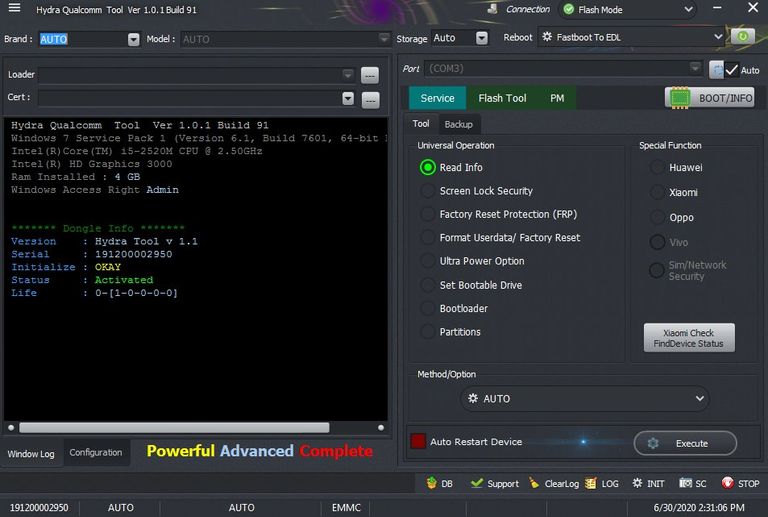
Task: Select Set Bootable Drive option
Action: click(x=428, y=285)
